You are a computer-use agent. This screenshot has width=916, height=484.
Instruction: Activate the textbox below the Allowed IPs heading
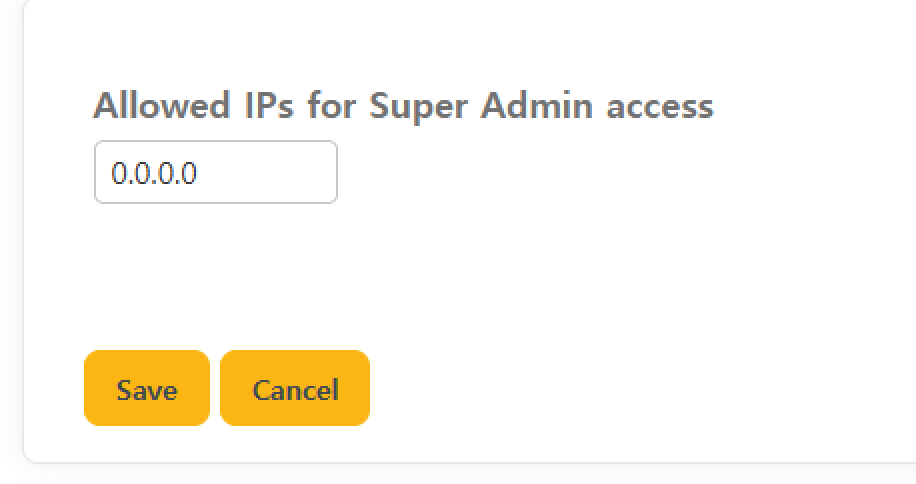[x=216, y=173]
